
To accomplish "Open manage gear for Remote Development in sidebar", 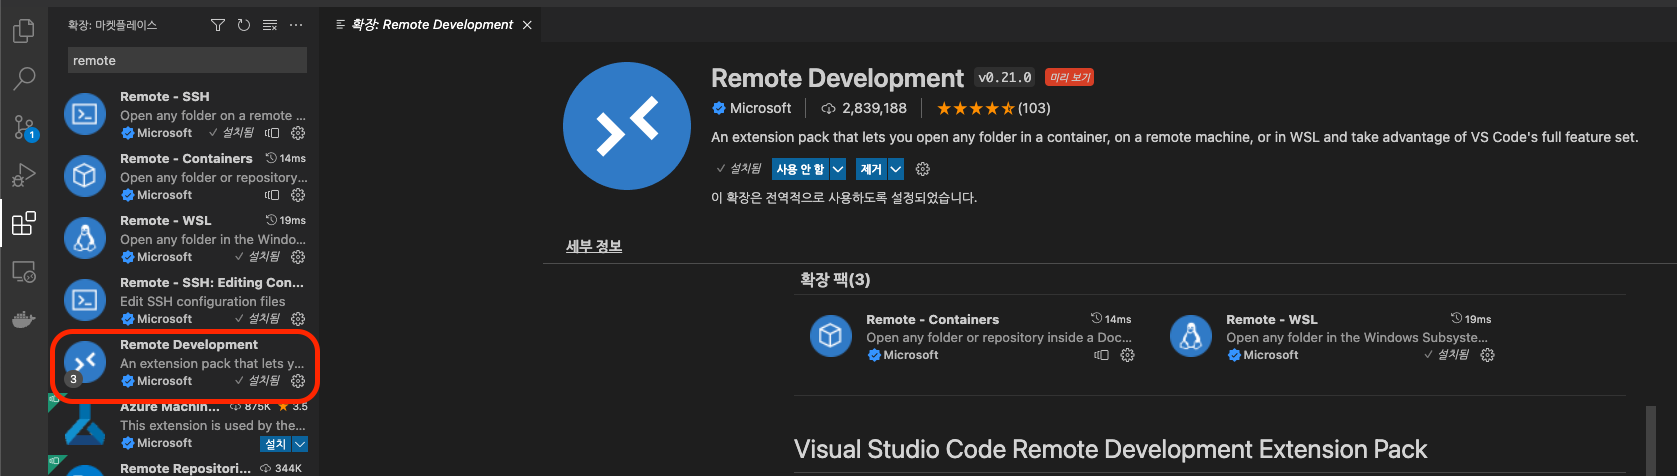I will [x=298, y=381].
